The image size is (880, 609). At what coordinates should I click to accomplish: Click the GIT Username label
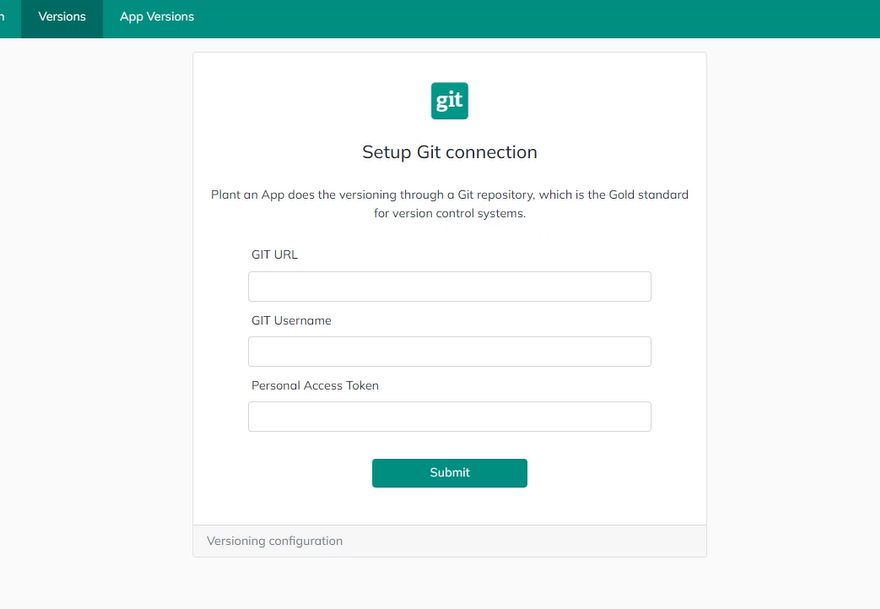291,320
